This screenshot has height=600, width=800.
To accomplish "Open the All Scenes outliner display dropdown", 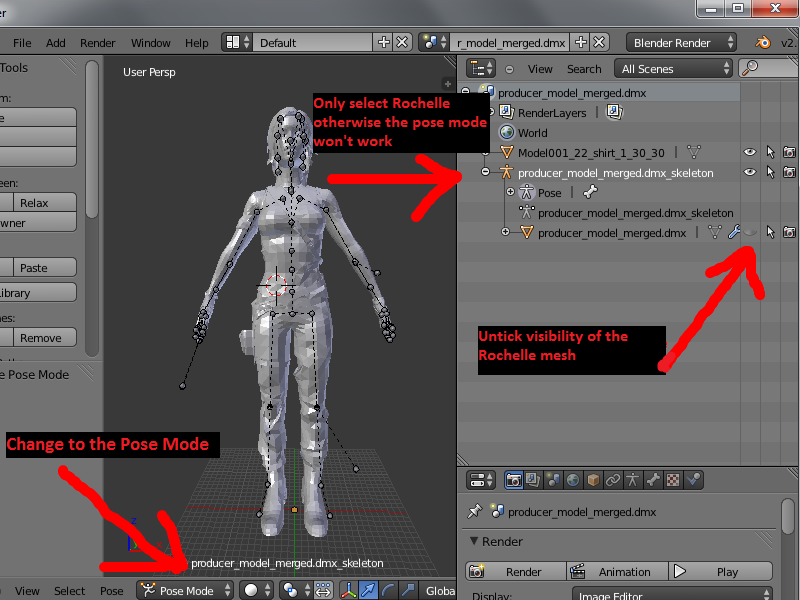I will coord(673,69).
